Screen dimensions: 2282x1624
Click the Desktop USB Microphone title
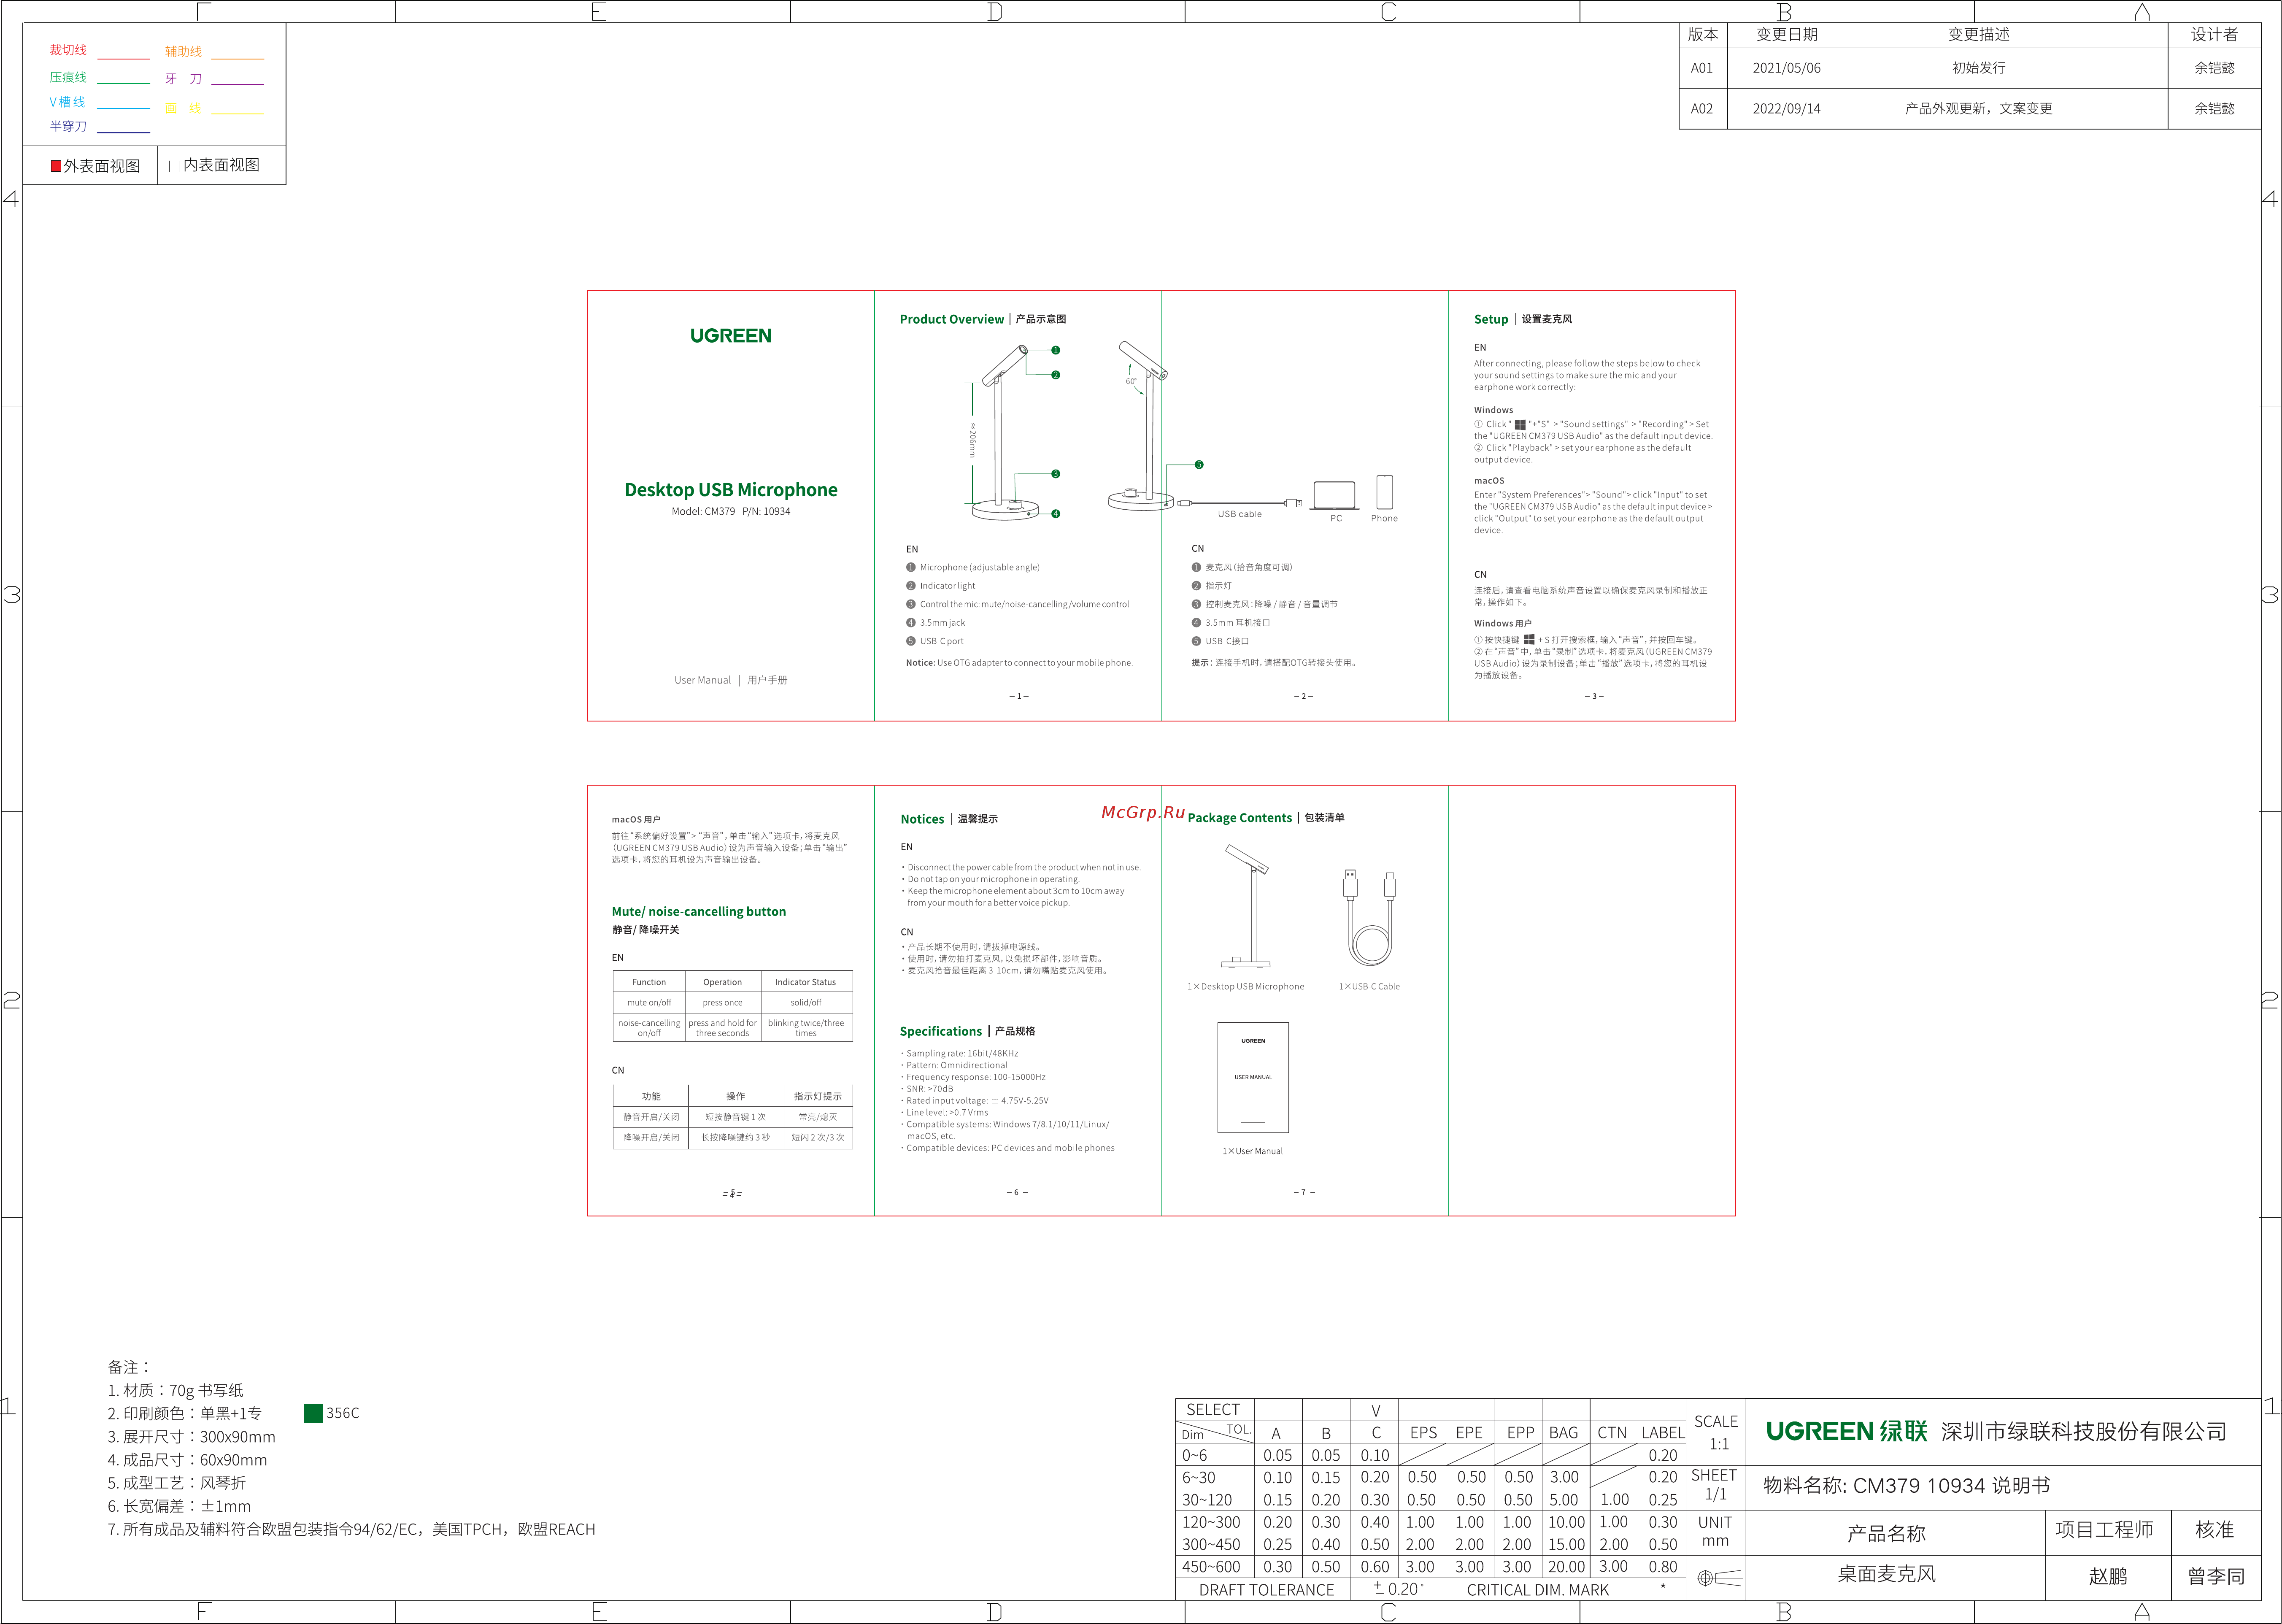point(731,490)
